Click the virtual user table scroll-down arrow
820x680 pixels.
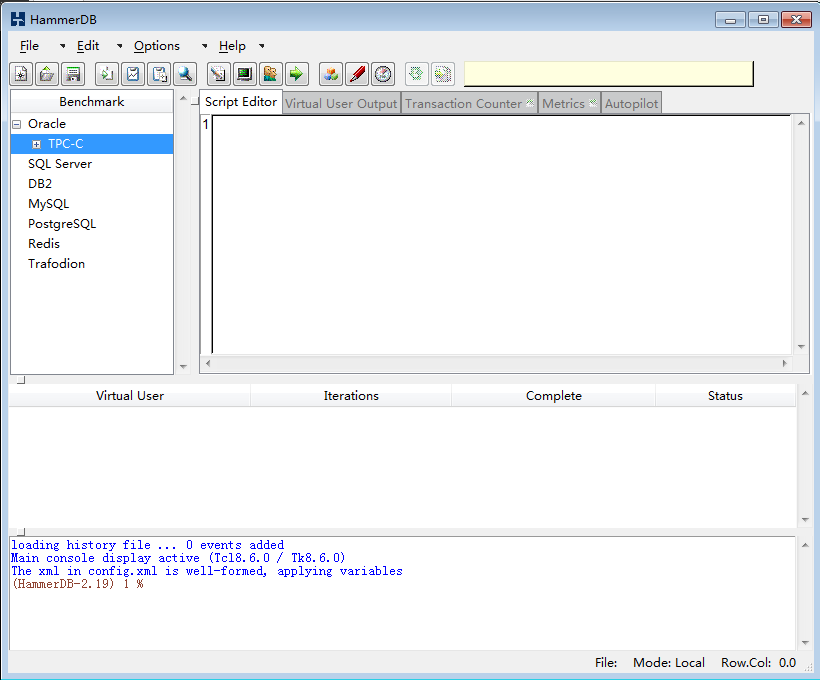[805, 519]
